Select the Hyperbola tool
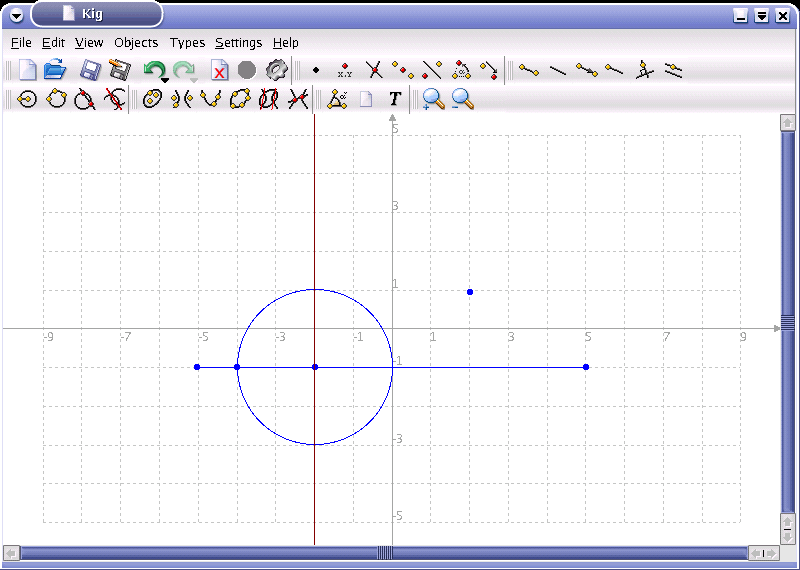800x570 pixels. pyautogui.click(x=181, y=99)
